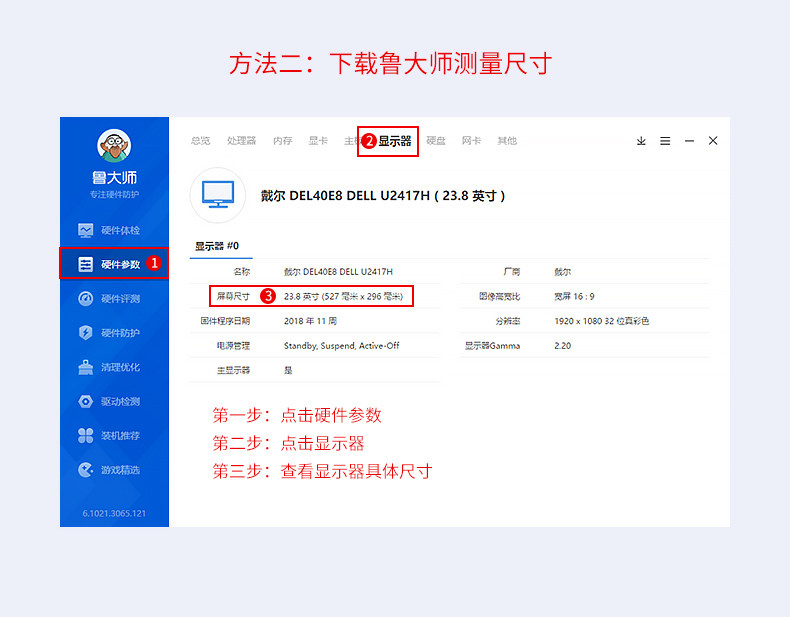Click the 固件程序日期 label
Image resolution: width=790 pixels, height=617 pixels.
[x=225, y=321]
